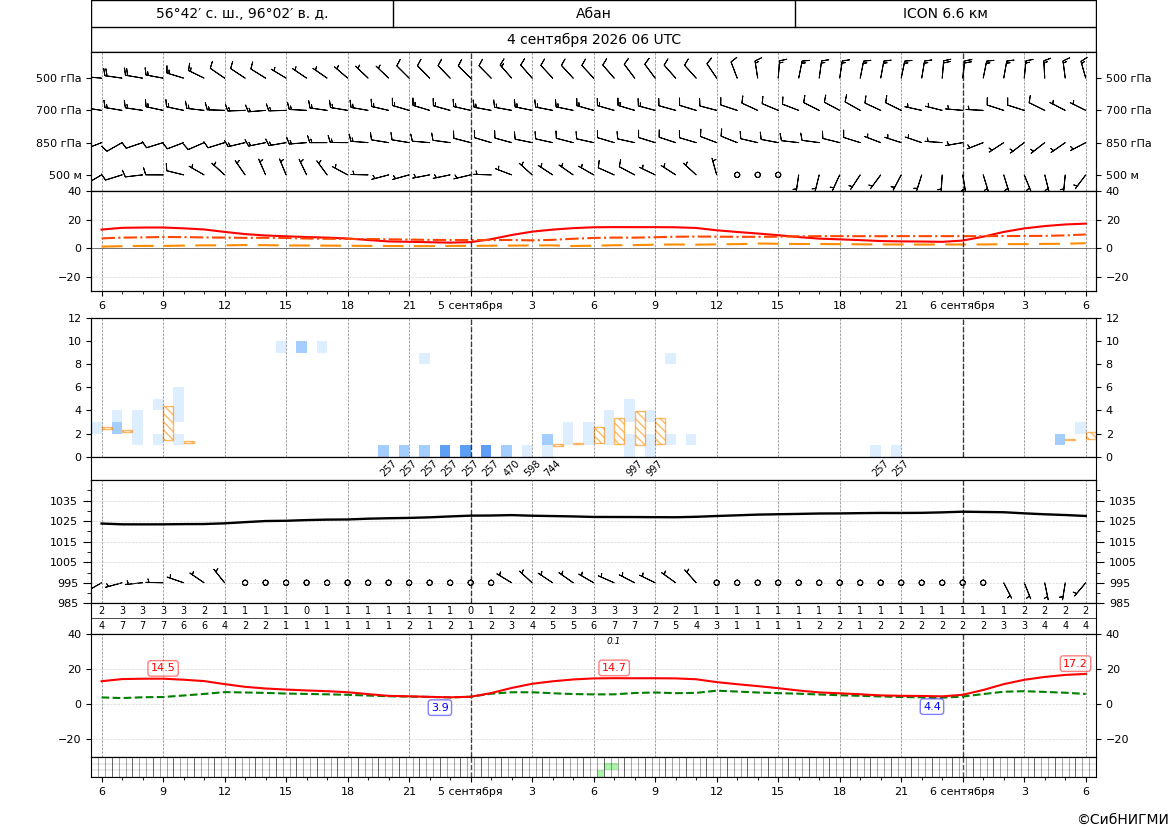Click the 6 сентября marker on bottom time axis

[x=962, y=791]
